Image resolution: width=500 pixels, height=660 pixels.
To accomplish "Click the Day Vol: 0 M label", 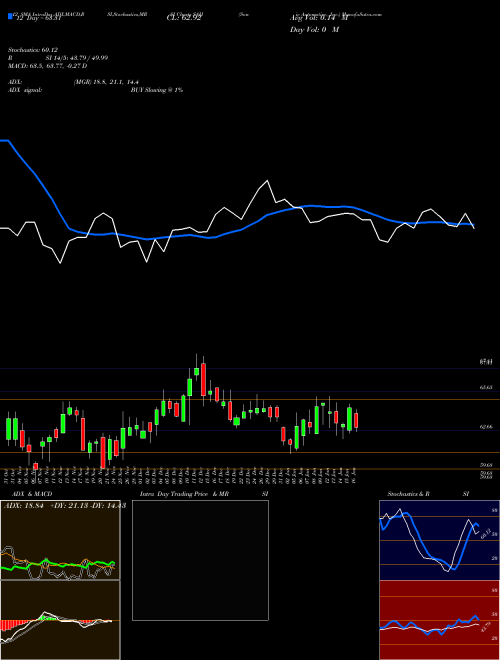I will (314, 30).
